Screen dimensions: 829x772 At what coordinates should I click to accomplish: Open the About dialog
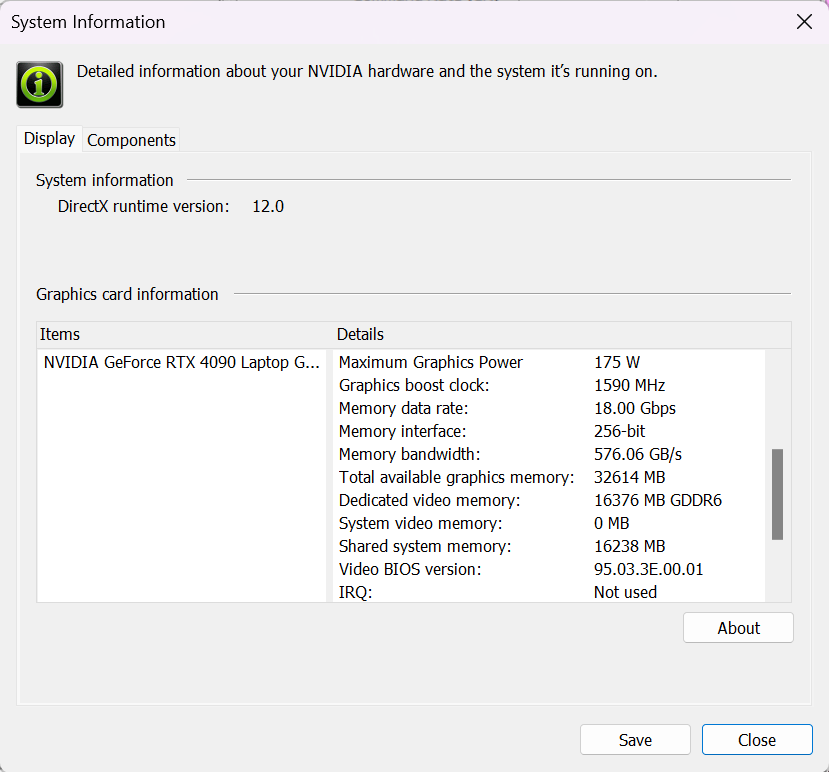point(738,628)
